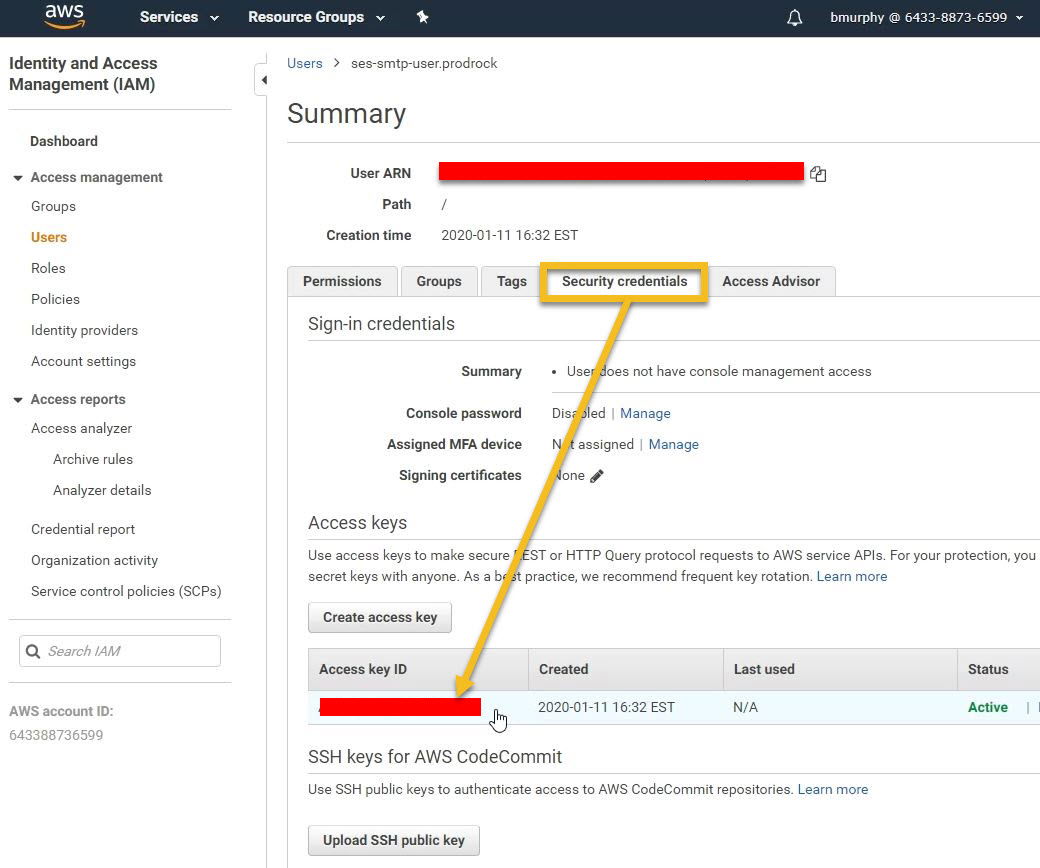Viewport: 1040px width, 868px height.
Task: Collapse the IAM sidebar panel arrow
Action: (x=263, y=80)
